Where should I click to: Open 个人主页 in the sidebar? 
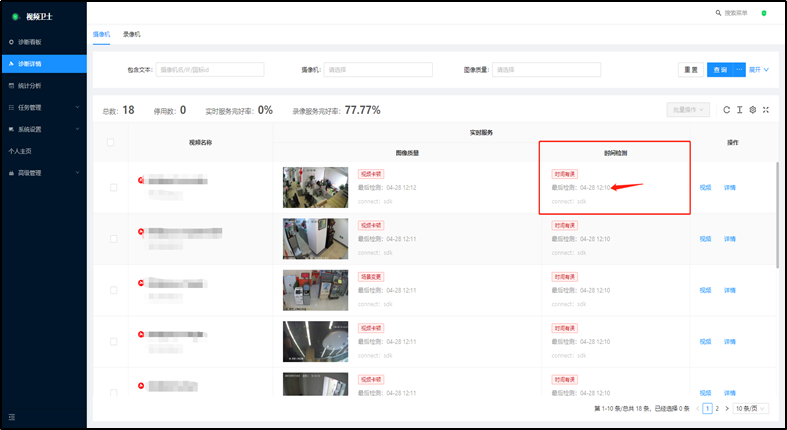44,151
